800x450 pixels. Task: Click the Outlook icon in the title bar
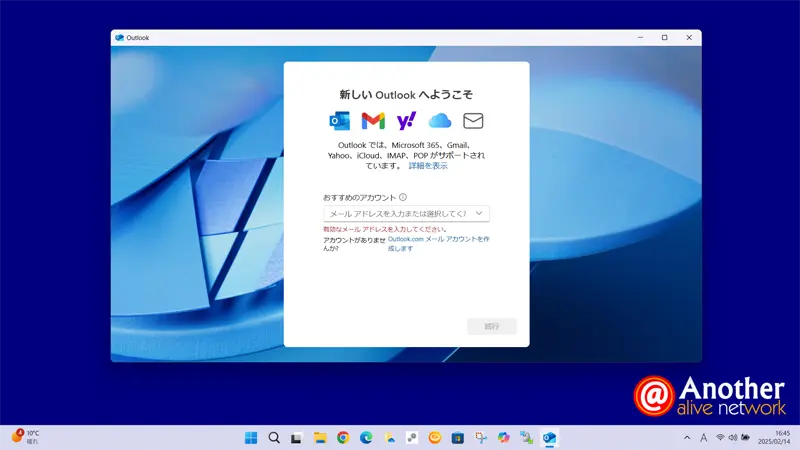point(119,38)
